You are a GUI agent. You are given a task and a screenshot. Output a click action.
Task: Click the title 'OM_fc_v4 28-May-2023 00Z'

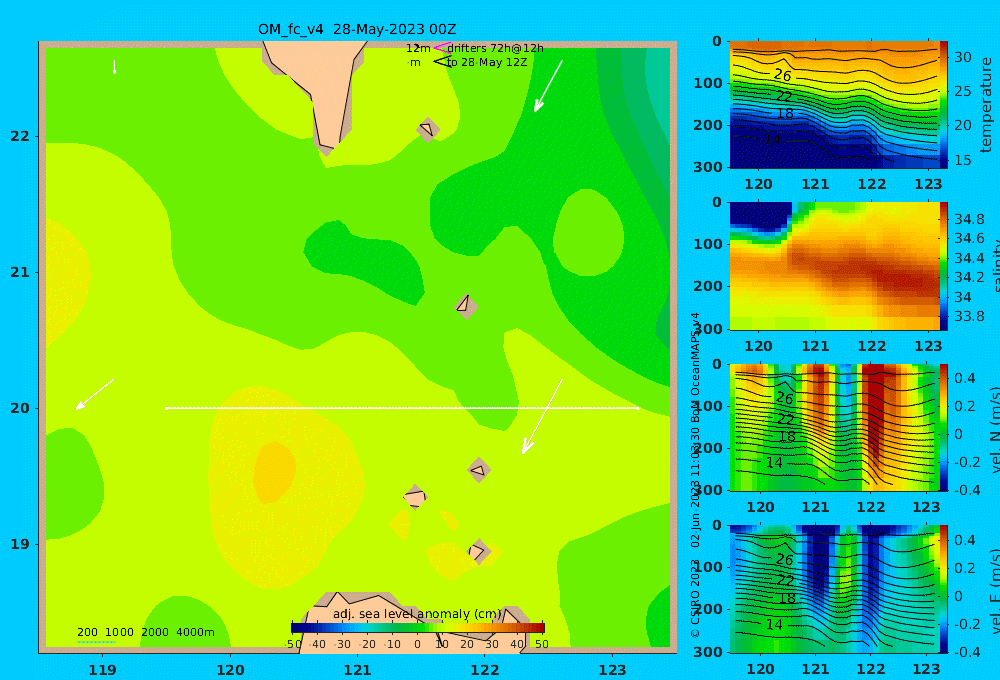[x=357, y=29]
